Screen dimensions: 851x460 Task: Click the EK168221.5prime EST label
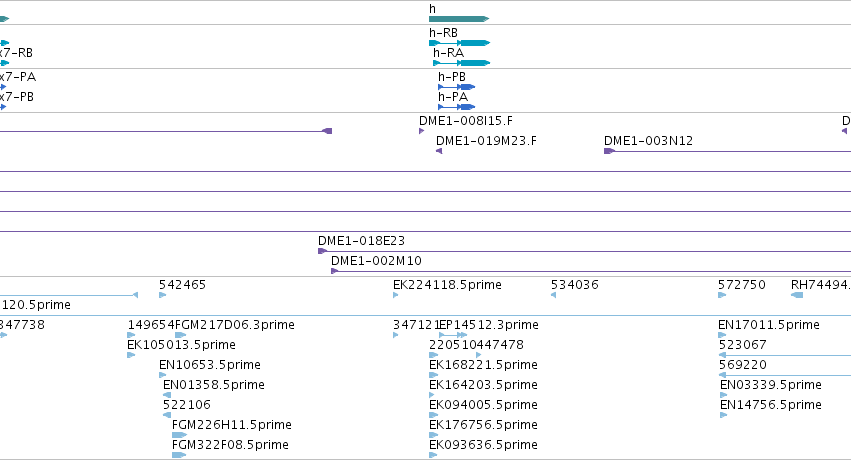coord(483,365)
